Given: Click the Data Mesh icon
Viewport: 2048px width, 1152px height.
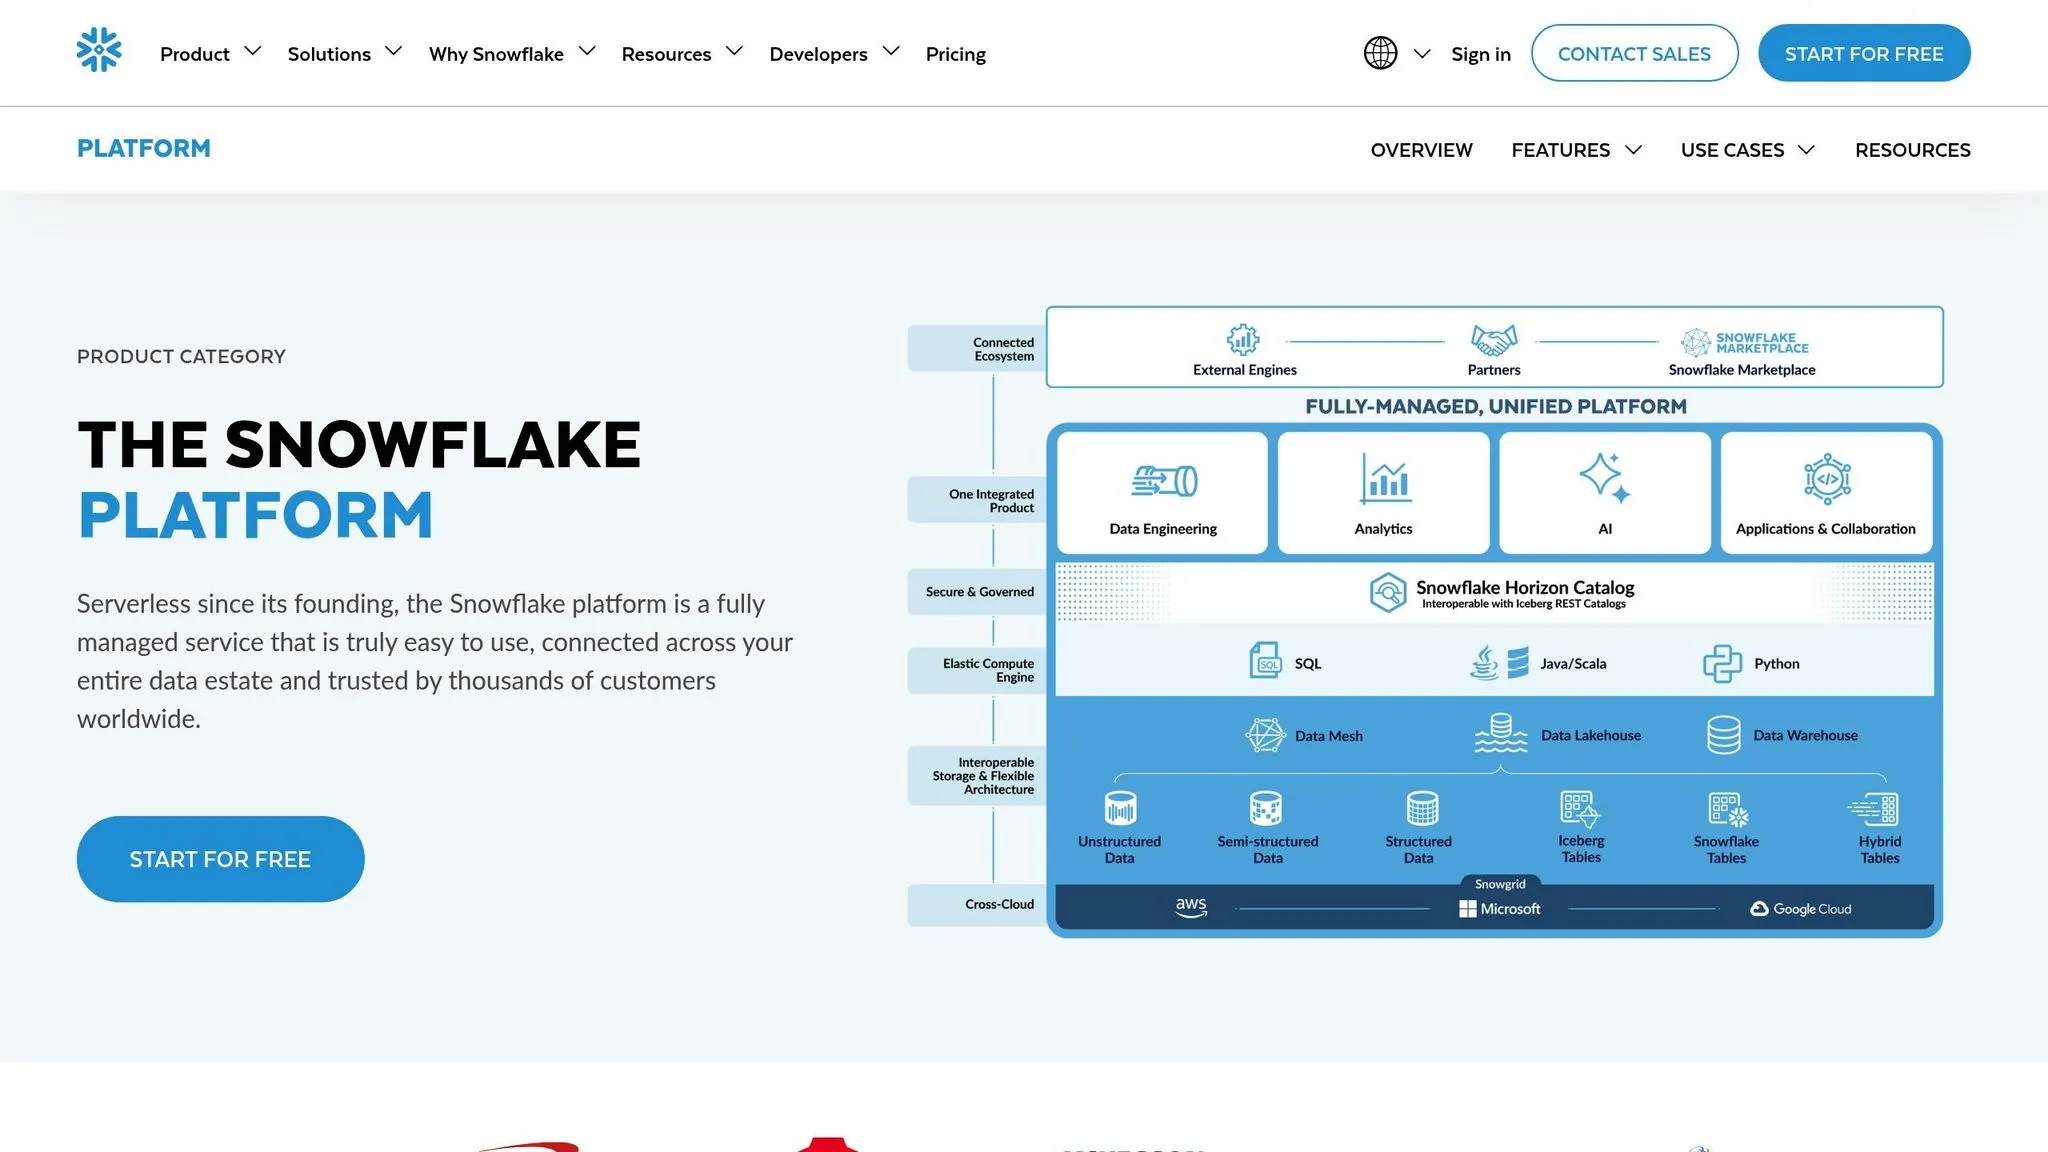Looking at the screenshot, I should point(1265,735).
